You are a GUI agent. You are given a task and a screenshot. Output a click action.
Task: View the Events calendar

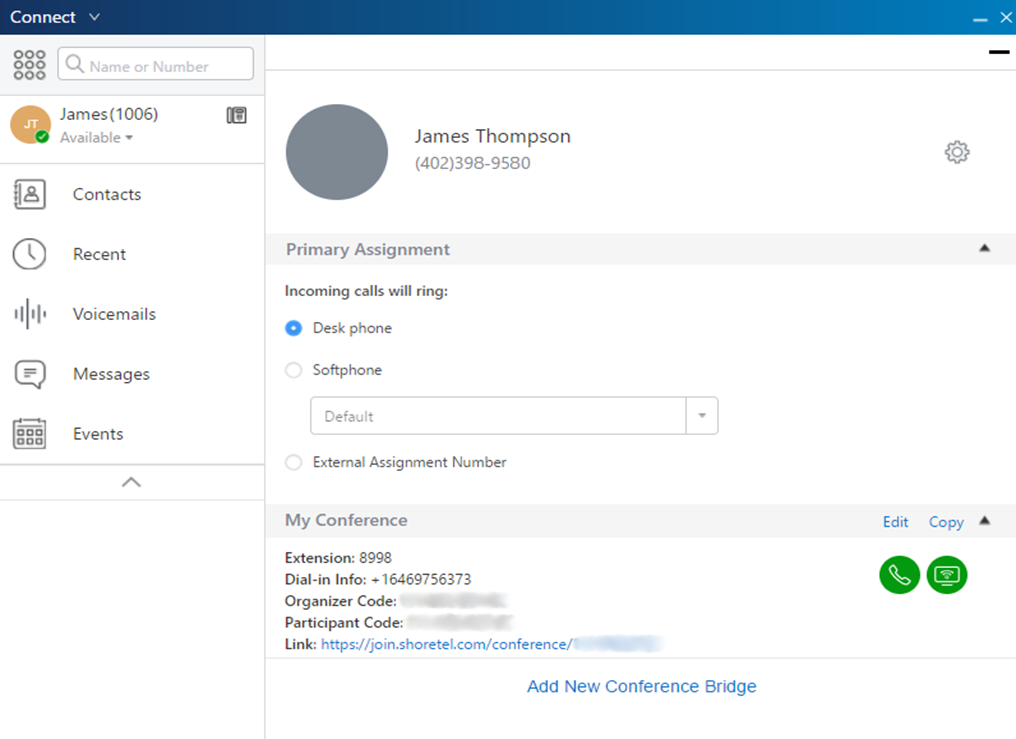(97, 433)
